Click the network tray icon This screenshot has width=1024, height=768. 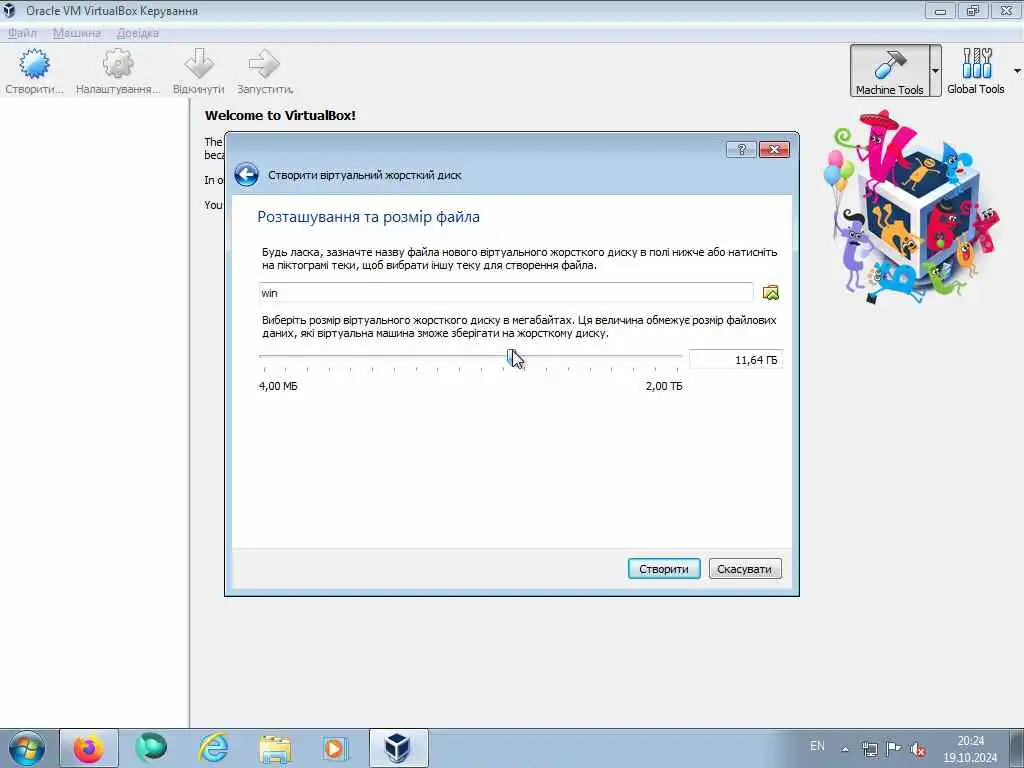(x=869, y=749)
